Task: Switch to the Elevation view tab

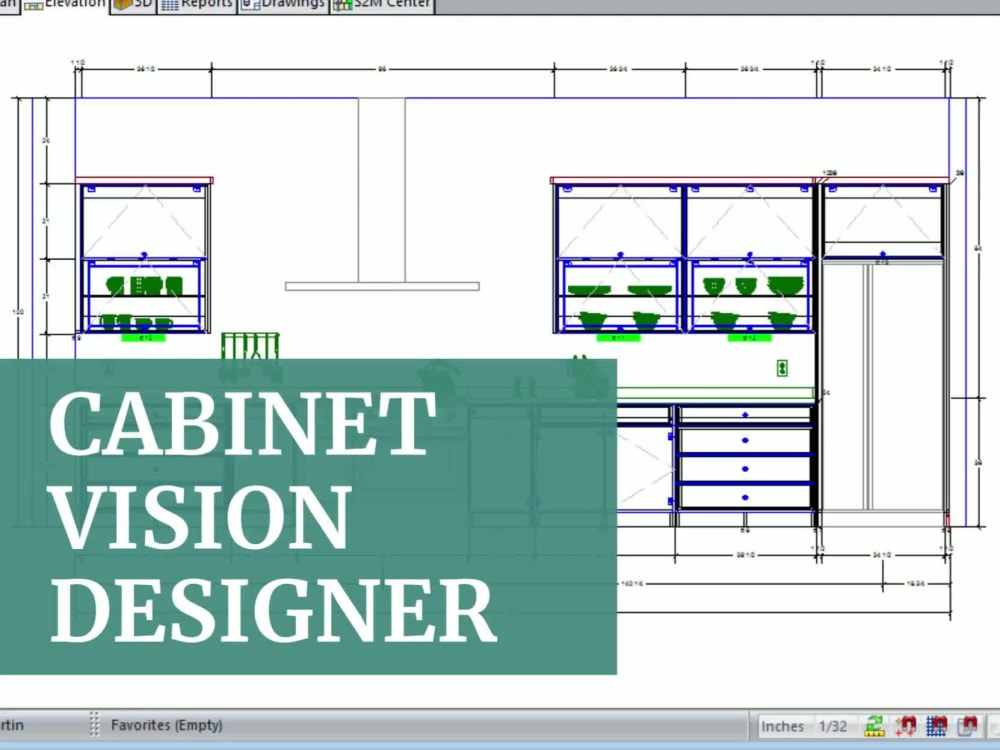Action: pyautogui.click(x=65, y=4)
